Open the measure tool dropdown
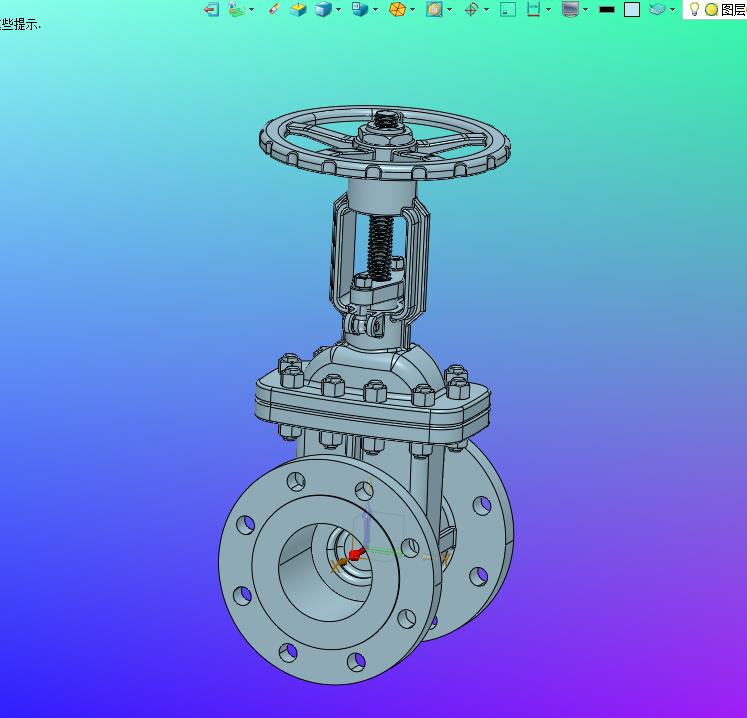Image resolution: width=747 pixels, height=718 pixels. click(548, 10)
